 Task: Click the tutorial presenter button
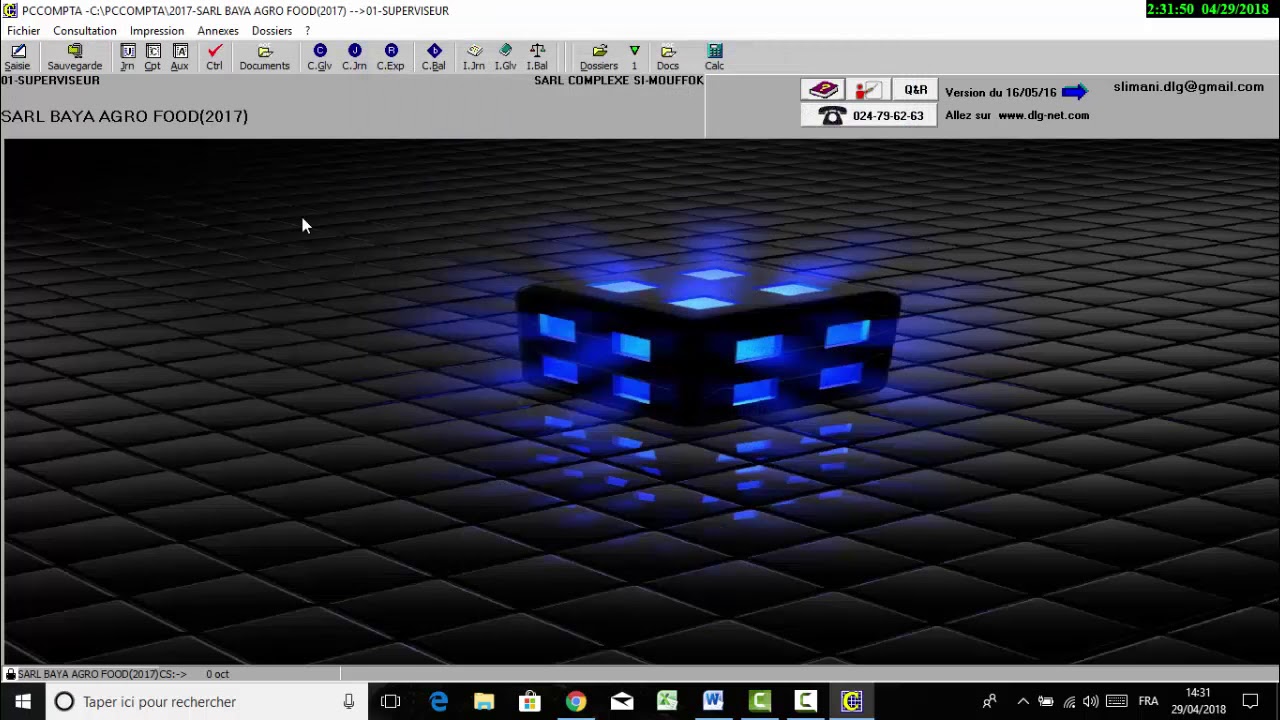click(867, 90)
